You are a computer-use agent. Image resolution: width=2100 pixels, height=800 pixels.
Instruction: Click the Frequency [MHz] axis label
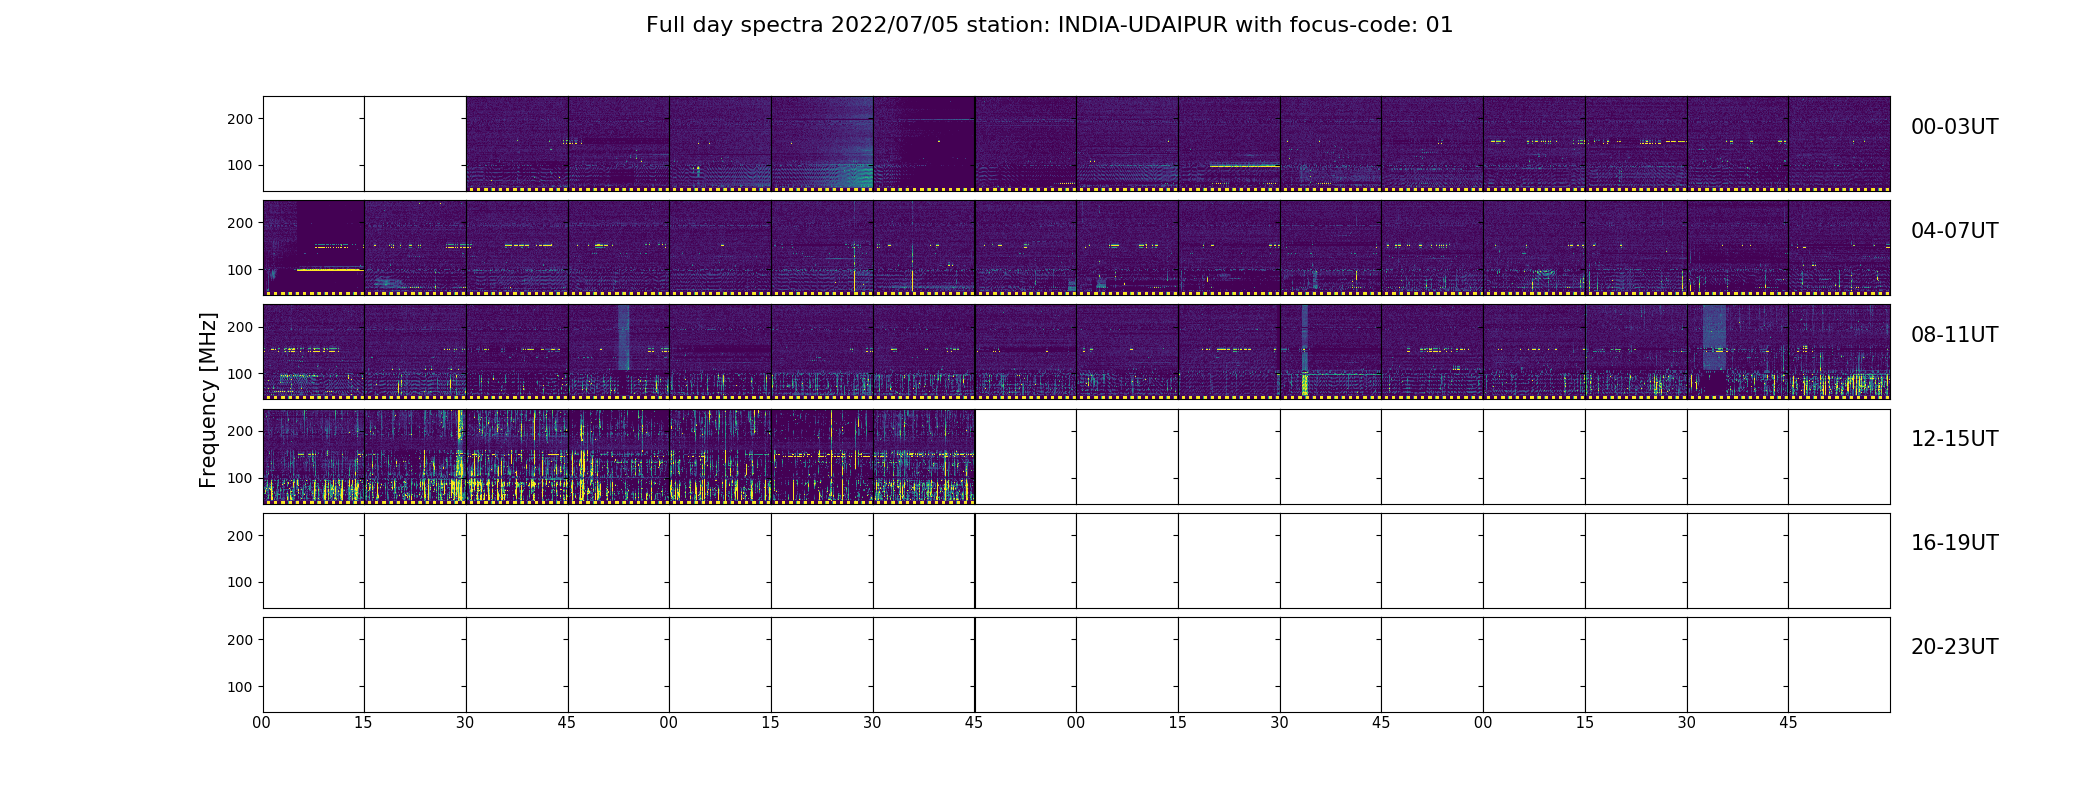pyautogui.click(x=208, y=401)
